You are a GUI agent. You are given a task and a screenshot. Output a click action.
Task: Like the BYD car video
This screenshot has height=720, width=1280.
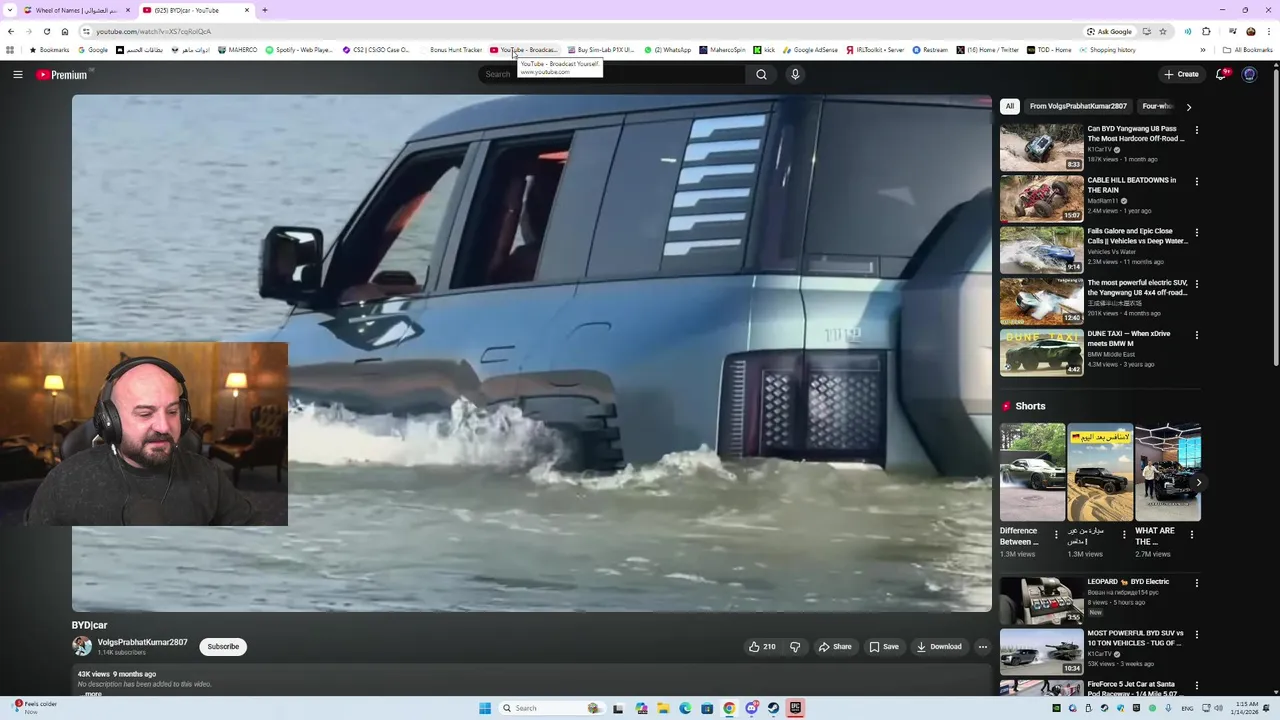(762, 647)
